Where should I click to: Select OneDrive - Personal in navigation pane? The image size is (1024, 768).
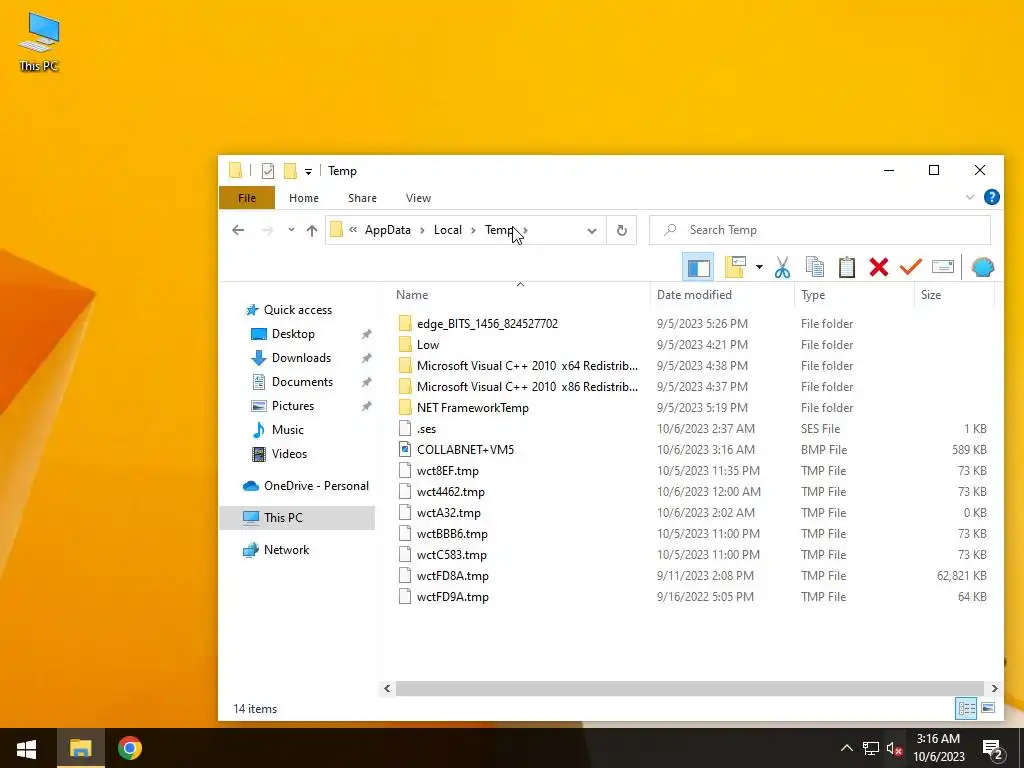(x=316, y=486)
